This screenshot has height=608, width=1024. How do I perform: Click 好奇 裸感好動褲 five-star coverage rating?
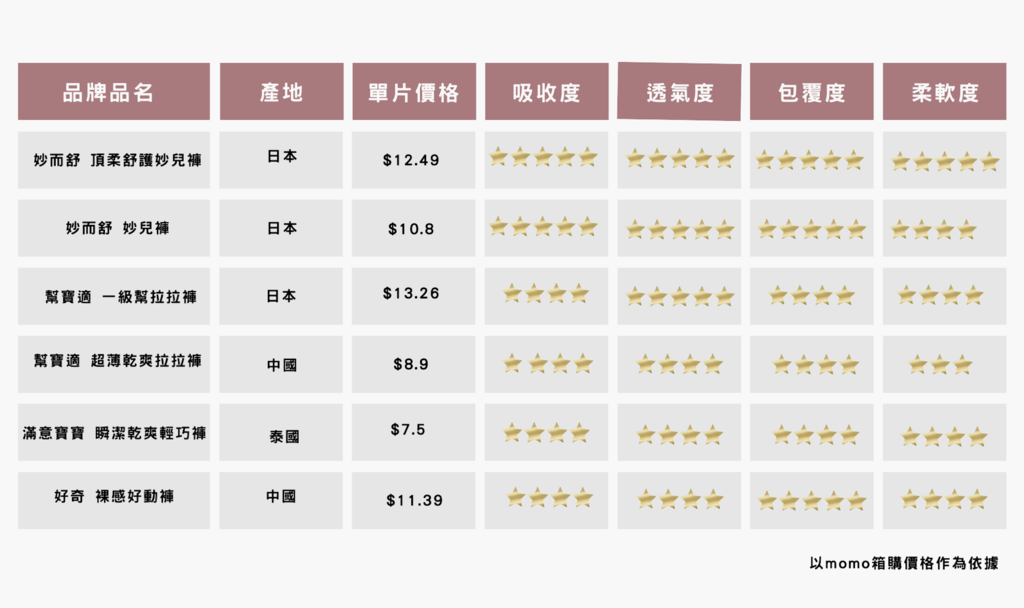tap(812, 501)
